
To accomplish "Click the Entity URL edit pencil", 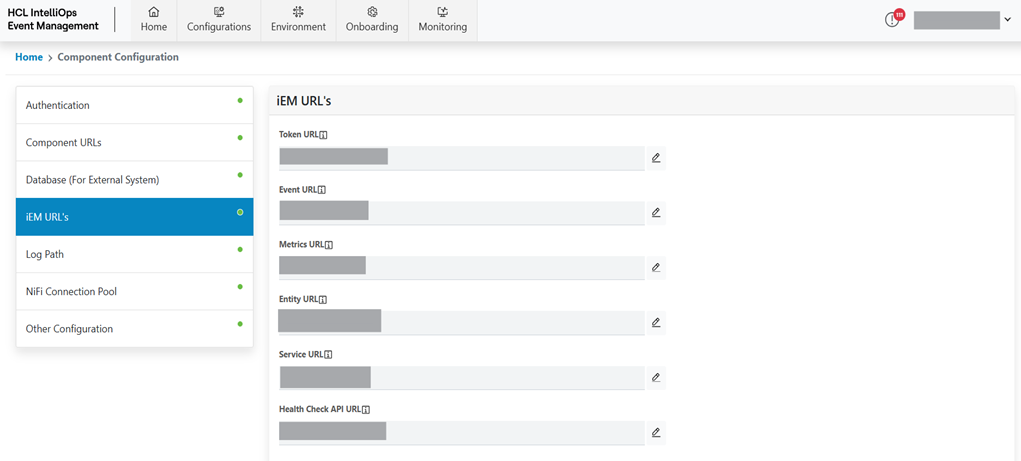I will tap(656, 323).
